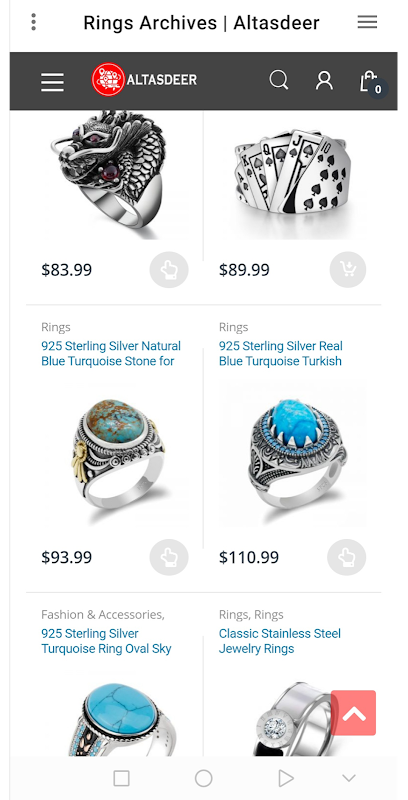408x800 pixels.
Task: Open the three-dot browser options menu
Action: click(x=34, y=22)
